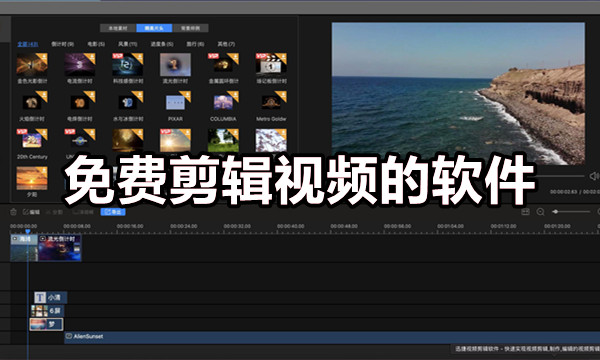The width and height of the screenshot is (600, 360).
Task: Click the fit-timeline icon left of the magnifier
Action: point(525,212)
